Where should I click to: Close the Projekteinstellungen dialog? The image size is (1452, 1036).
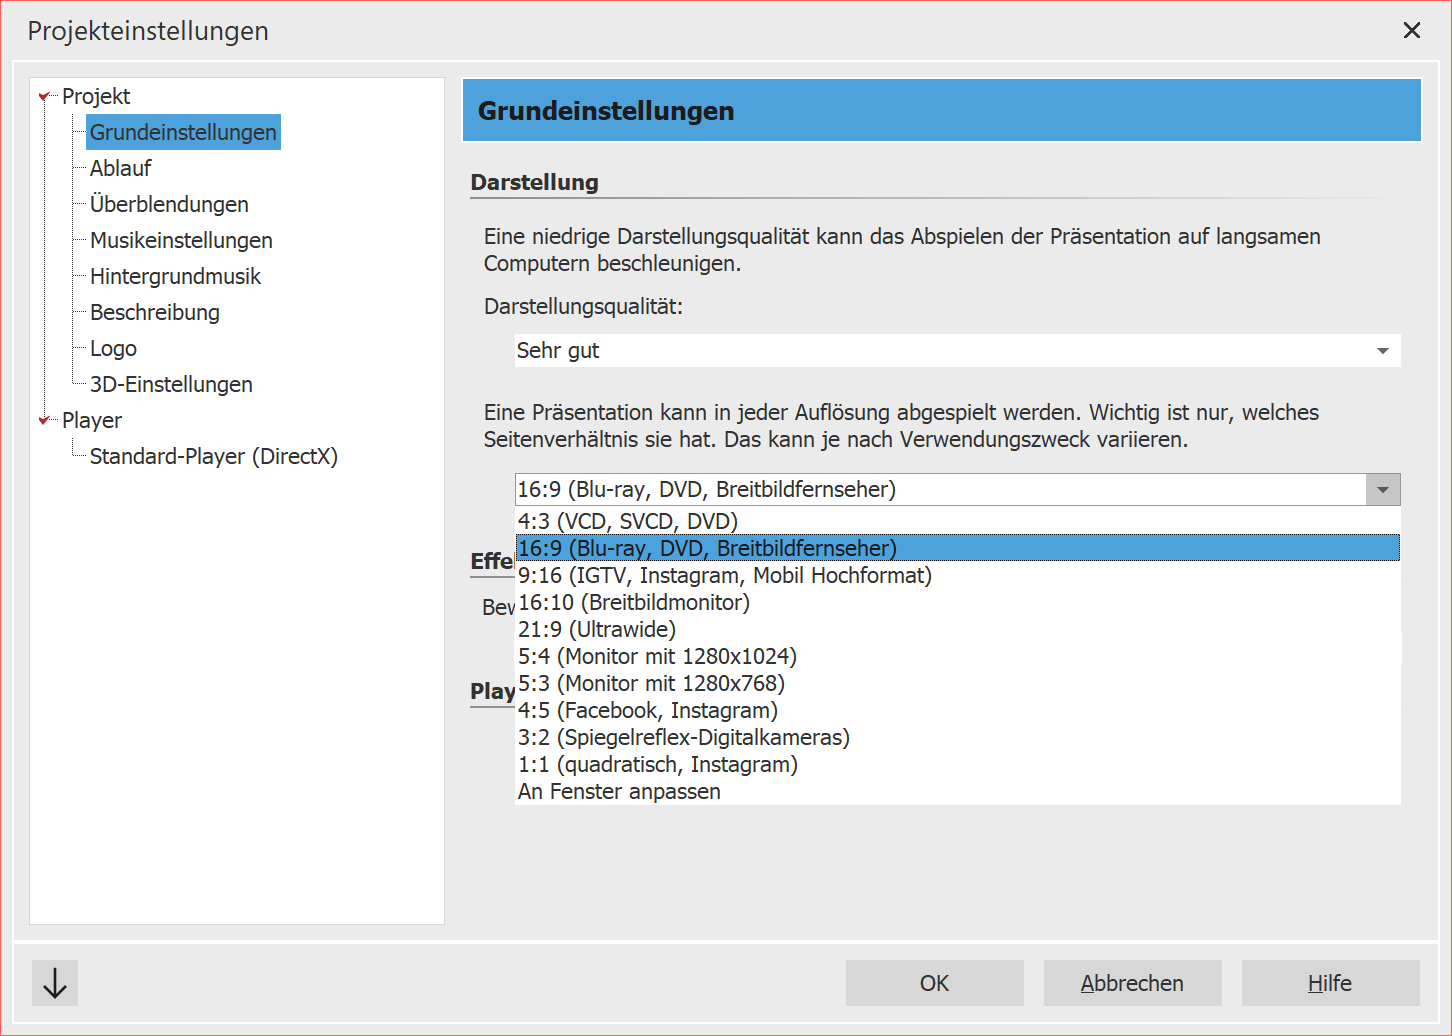point(1412,30)
